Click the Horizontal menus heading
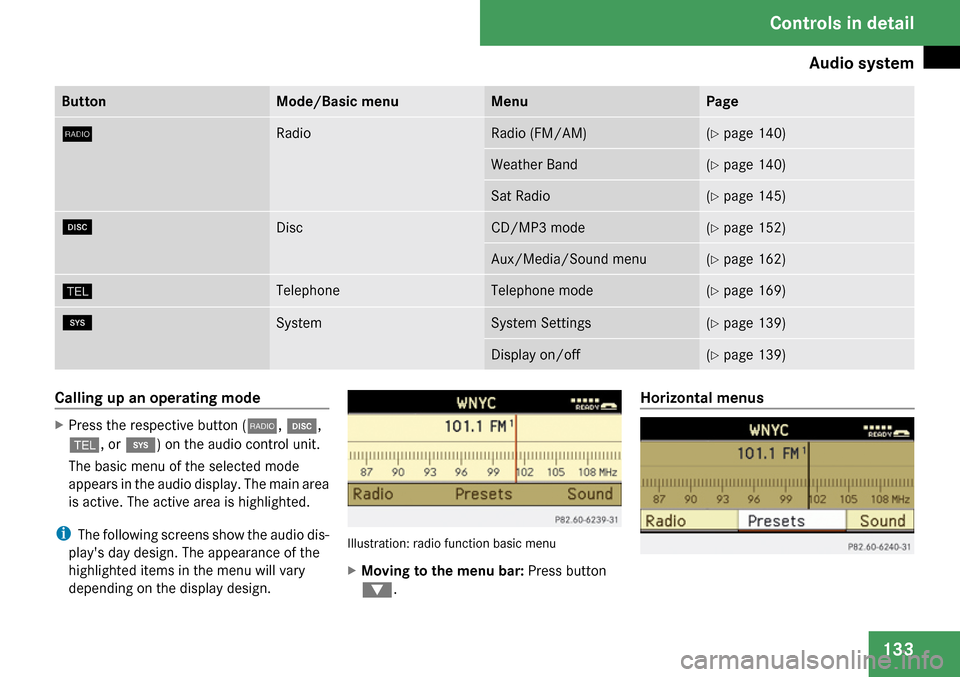960x677 pixels. coord(702,398)
